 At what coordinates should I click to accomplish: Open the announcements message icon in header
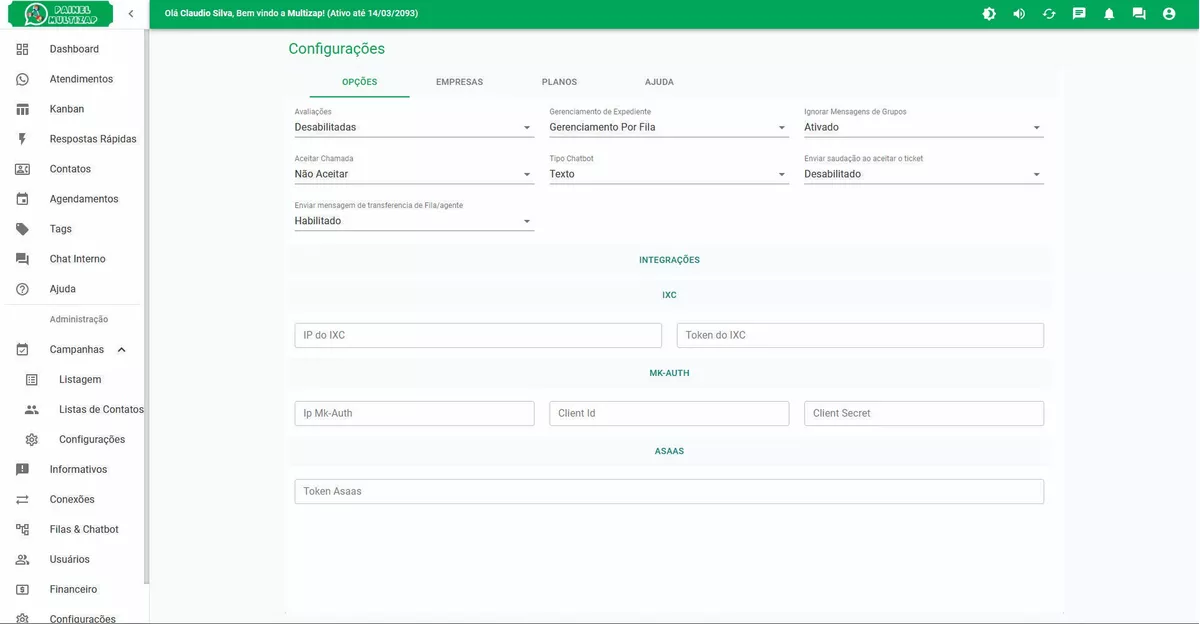pyautogui.click(x=1079, y=14)
